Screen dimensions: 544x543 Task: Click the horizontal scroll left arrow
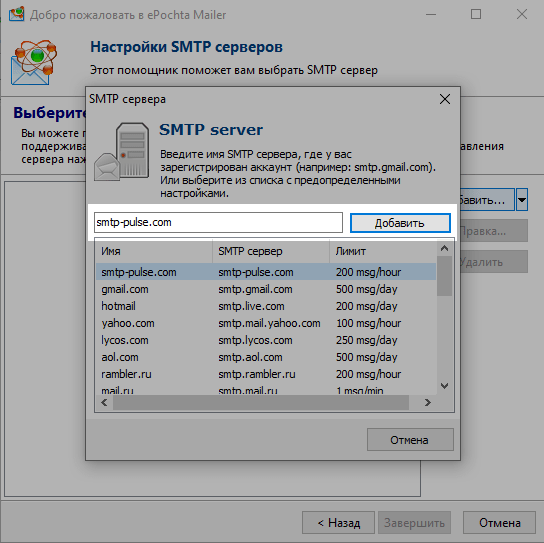(104, 402)
